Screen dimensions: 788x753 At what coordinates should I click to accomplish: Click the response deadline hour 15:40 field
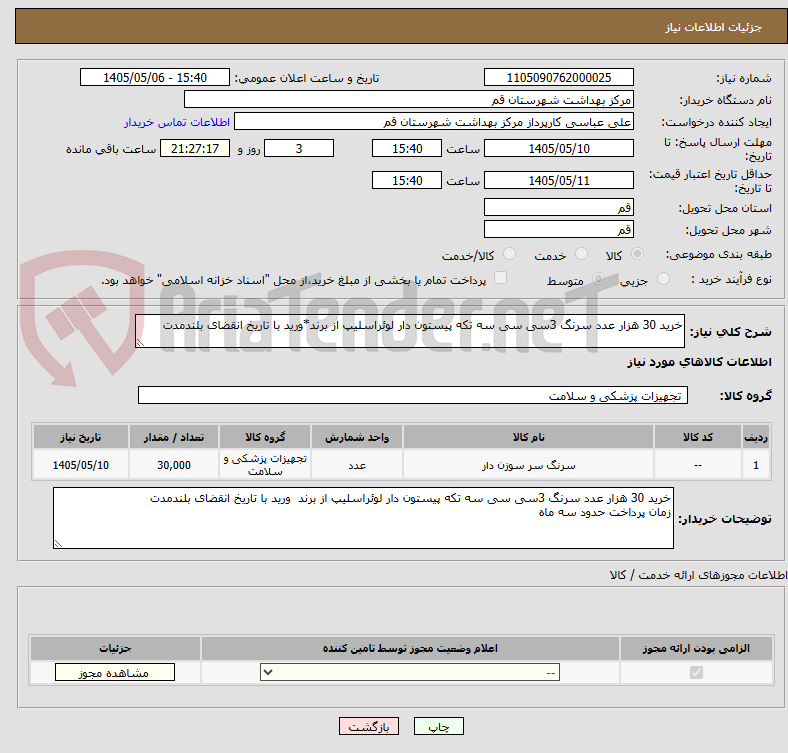click(x=407, y=148)
